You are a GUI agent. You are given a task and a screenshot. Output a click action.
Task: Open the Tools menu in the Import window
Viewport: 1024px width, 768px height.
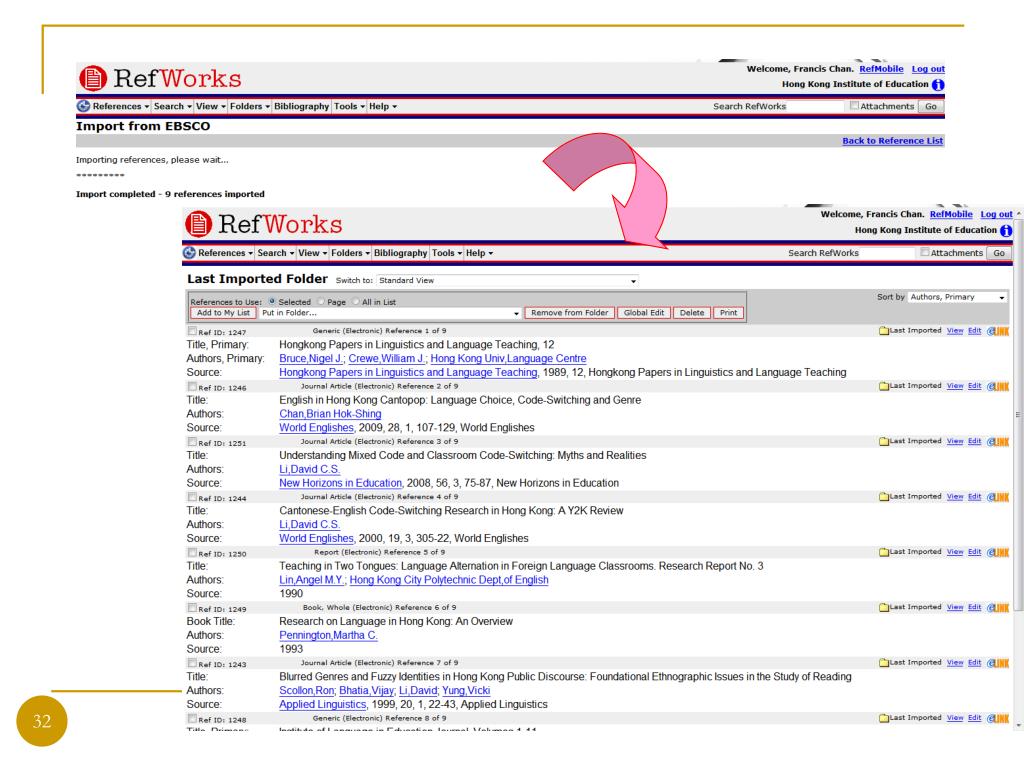(x=349, y=106)
